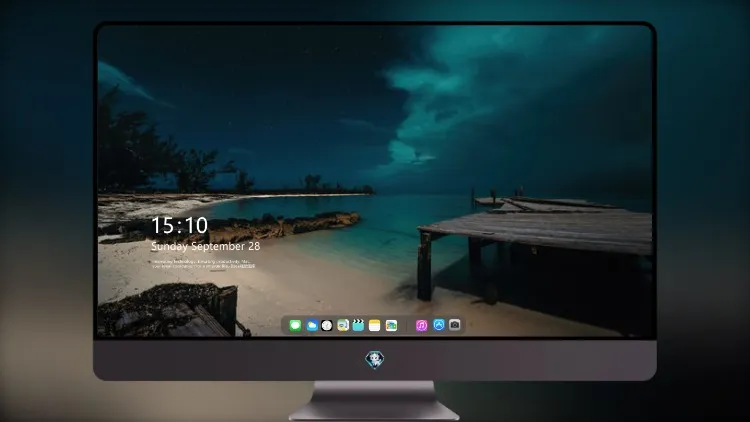Open the Maps app in the dock

[x=343, y=326]
